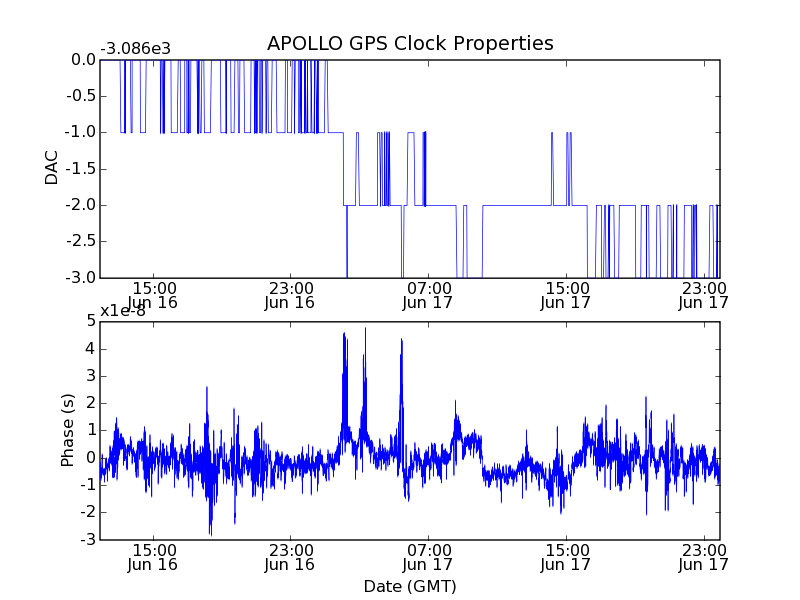Click '23:00 Jun 17' under the Phase plot
Image resolution: width=800 pixels, height=600 pixels.
[x=704, y=557]
